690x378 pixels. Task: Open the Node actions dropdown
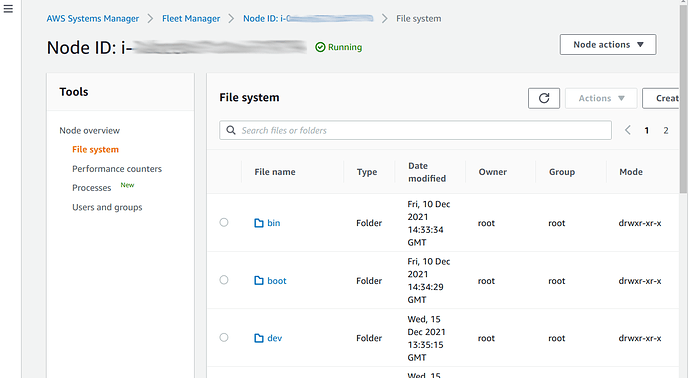[608, 44]
